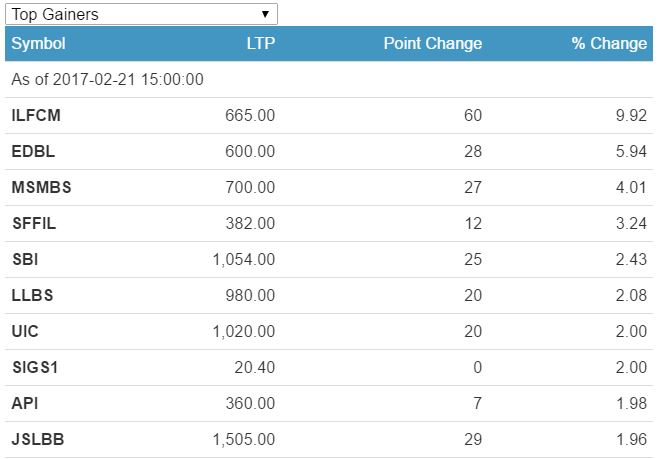The height and width of the screenshot is (459, 663).
Task: Click the As of 2017-02-21 timestamp row
Action: [x=108, y=79]
